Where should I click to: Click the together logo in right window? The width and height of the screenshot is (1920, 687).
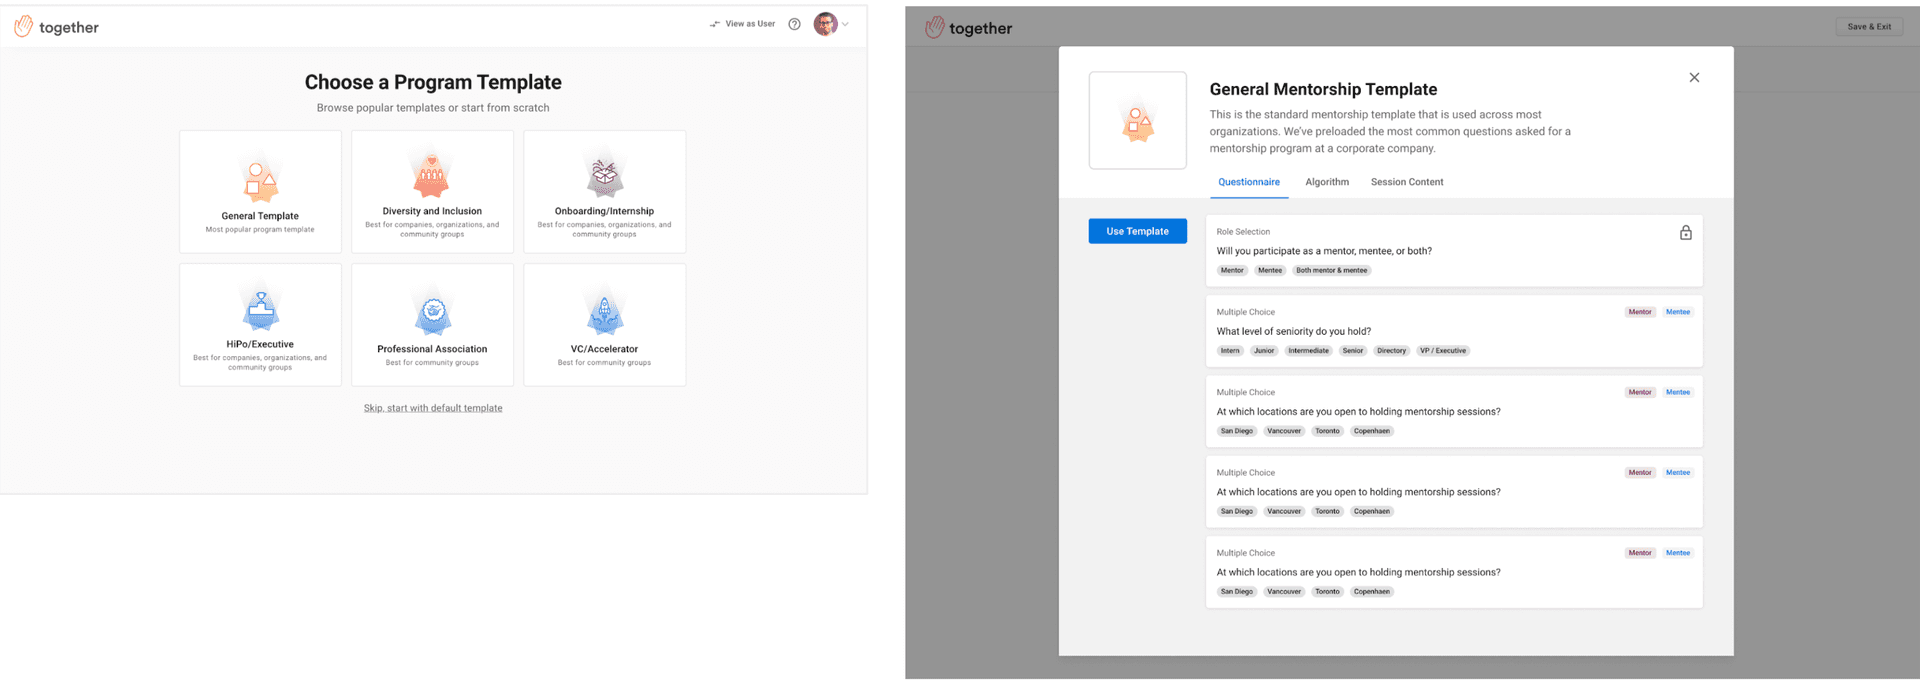point(969,28)
